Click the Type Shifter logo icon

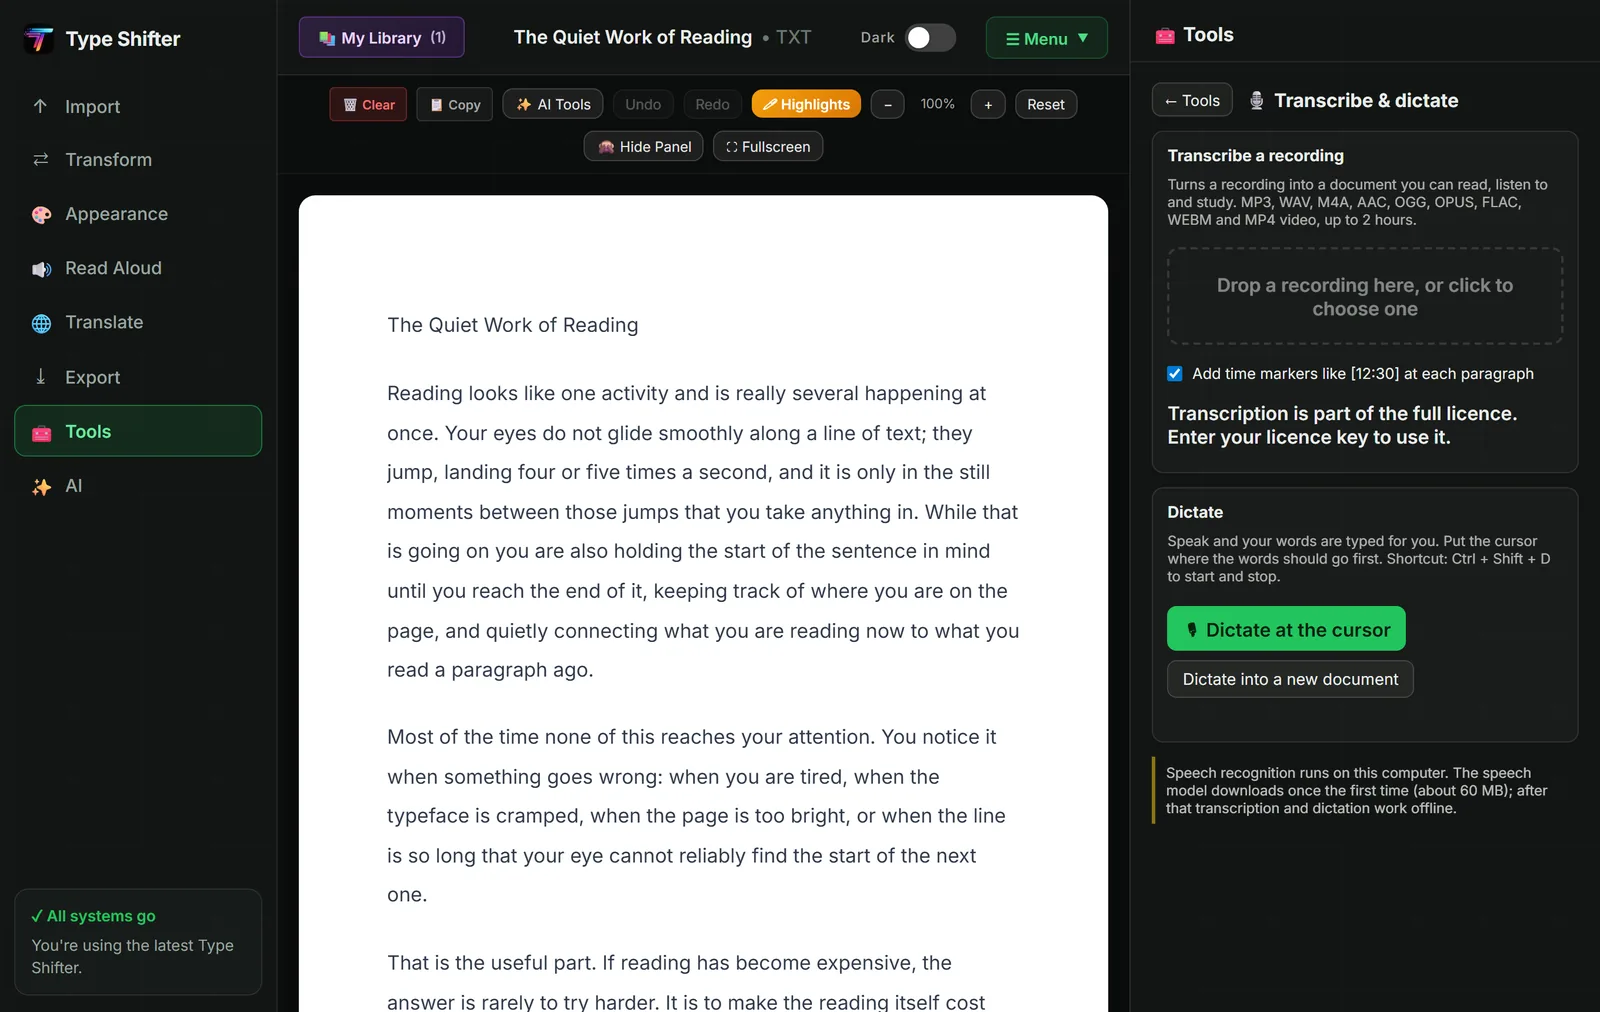(x=39, y=39)
